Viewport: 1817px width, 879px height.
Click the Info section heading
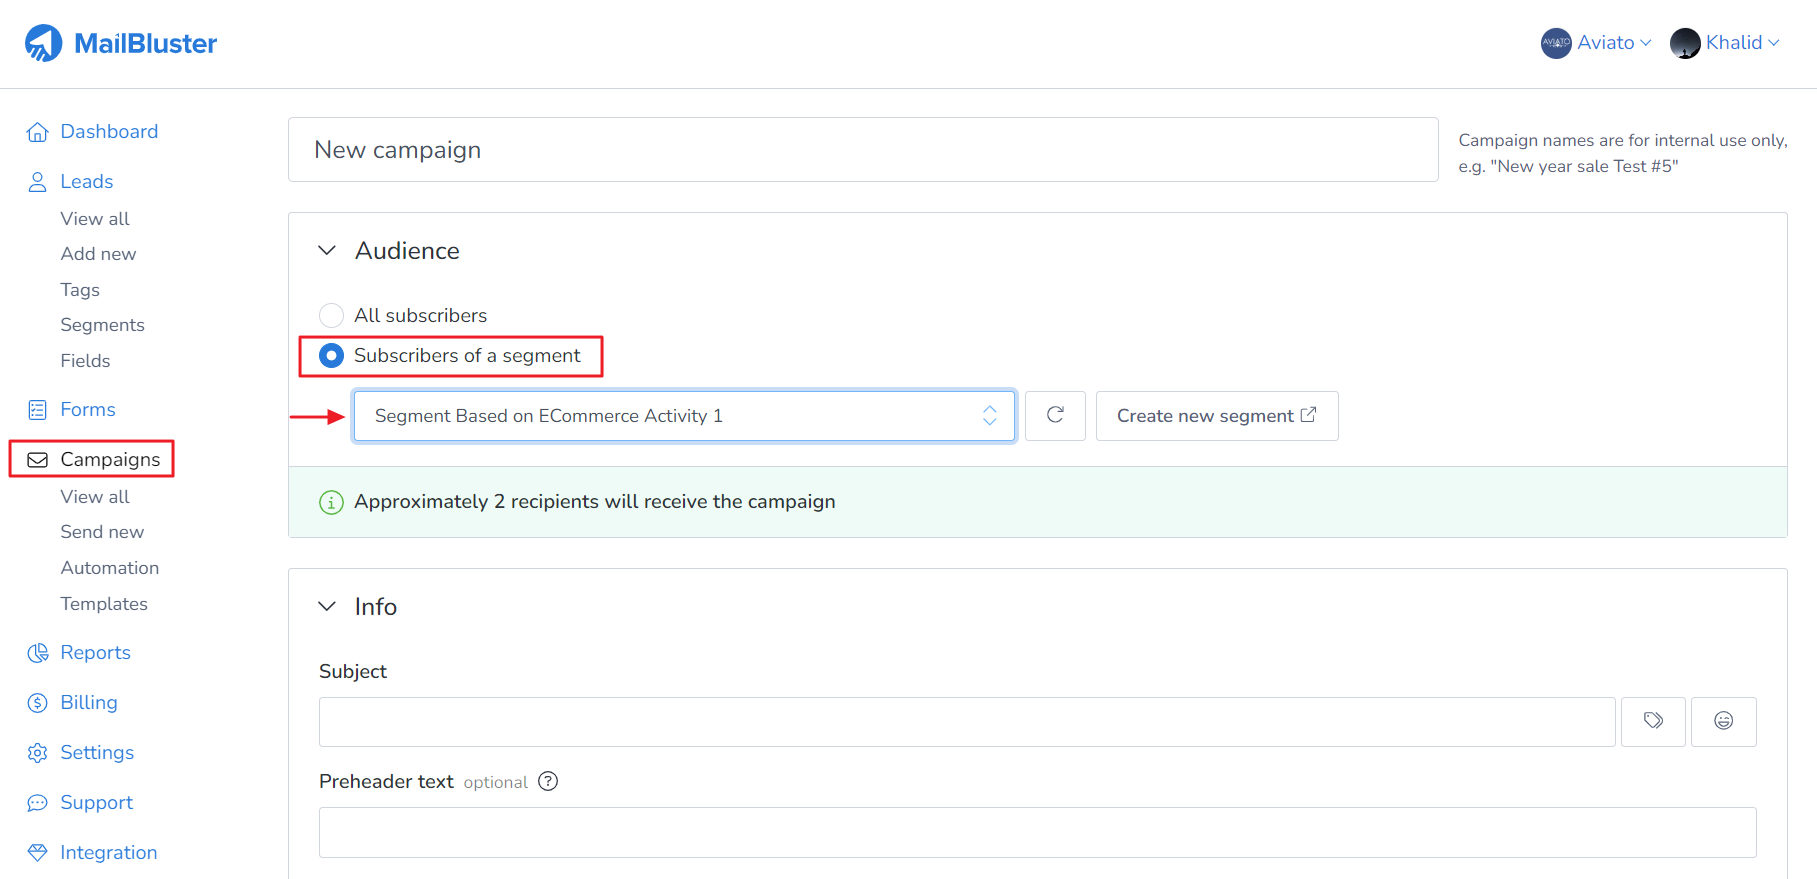376,607
